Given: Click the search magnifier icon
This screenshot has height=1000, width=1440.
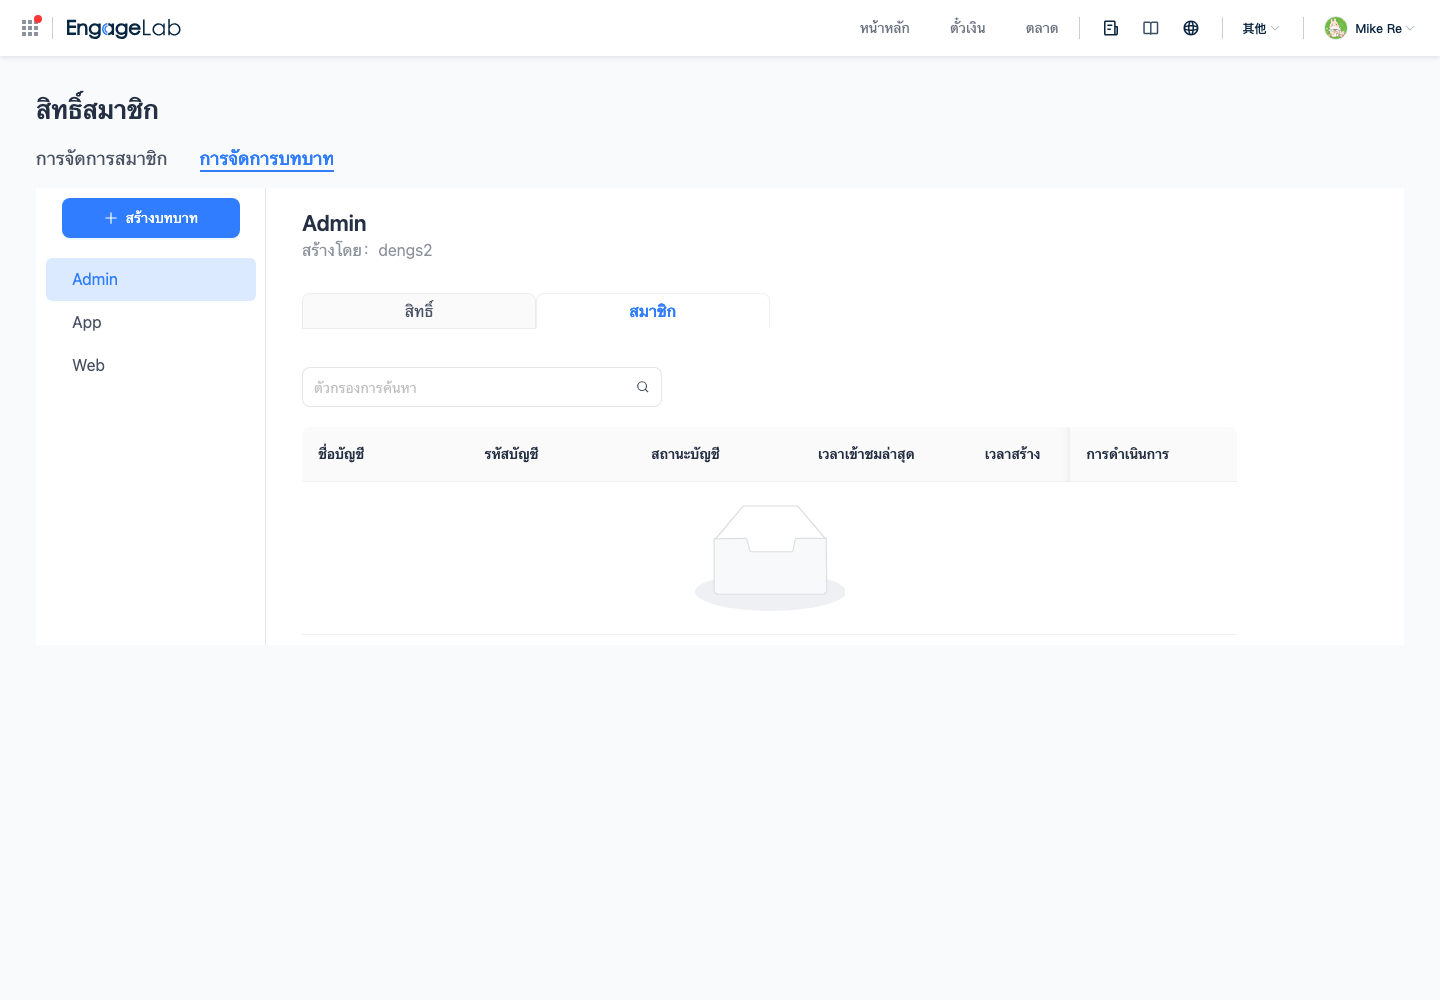Looking at the screenshot, I should pos(643,387).
